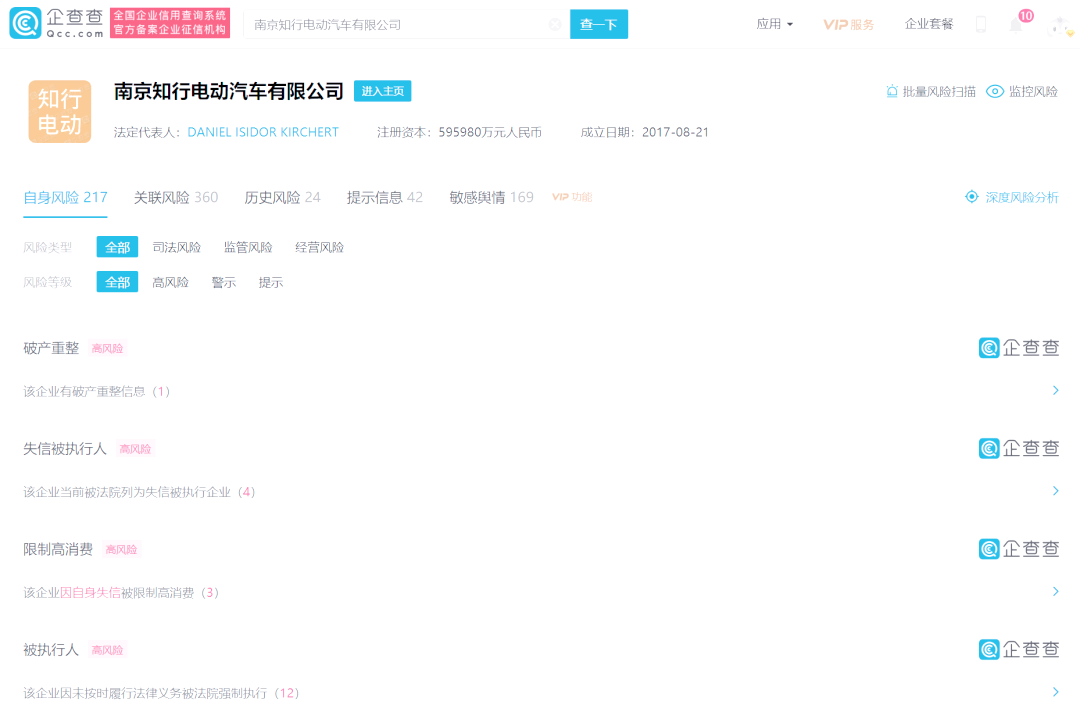Filter by 警示 risk level
1080x703 pixels.
click(224, 282)
